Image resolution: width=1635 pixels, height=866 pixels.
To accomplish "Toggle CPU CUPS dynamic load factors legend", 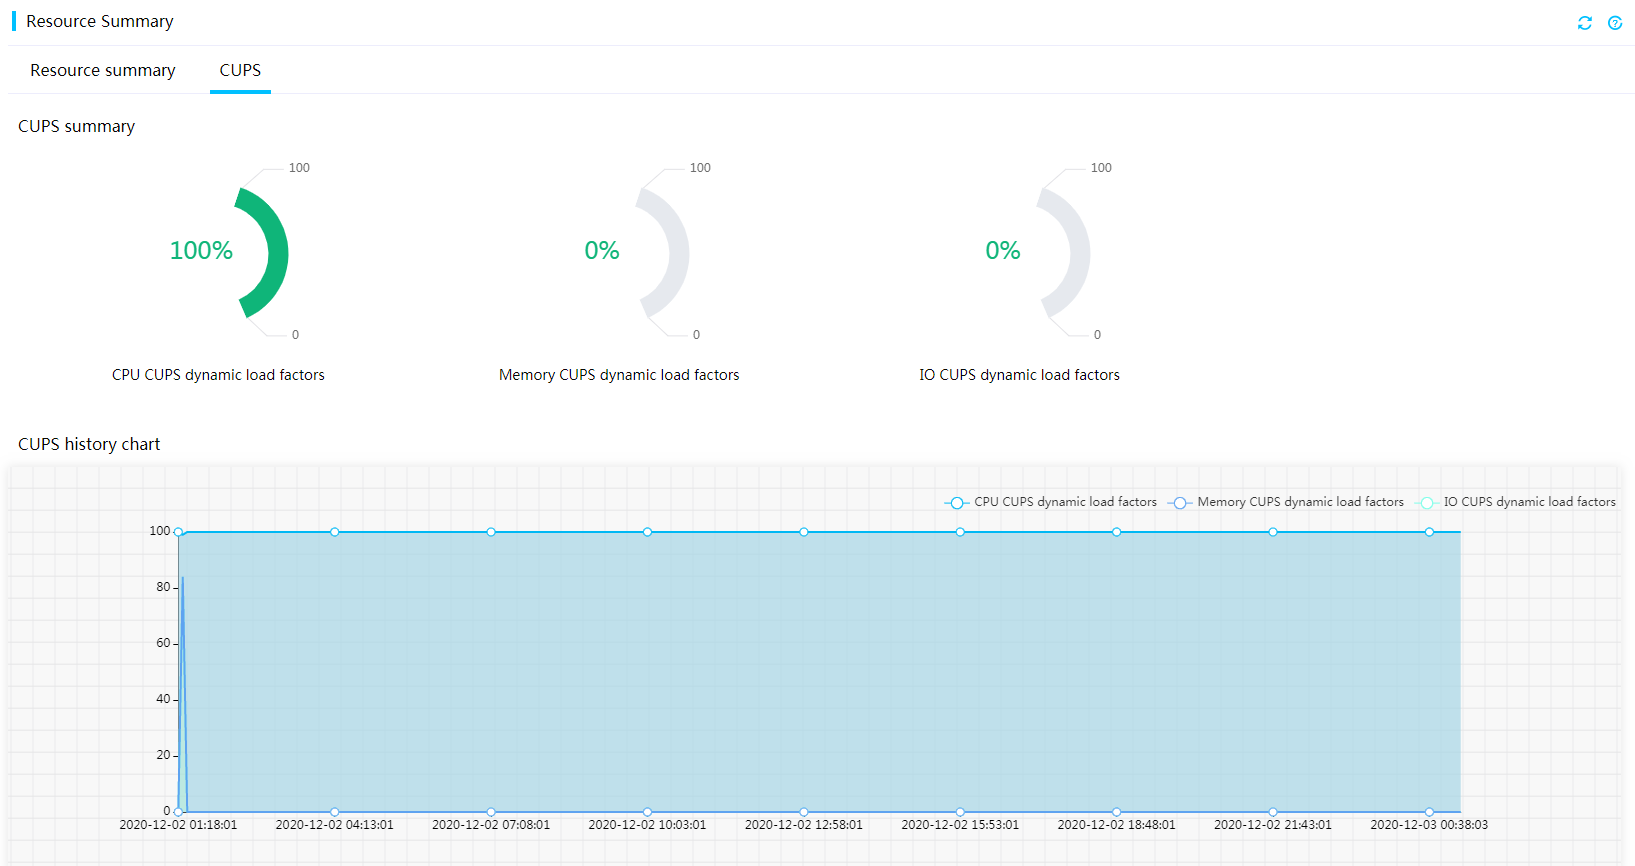I will tap(1051, 502).
